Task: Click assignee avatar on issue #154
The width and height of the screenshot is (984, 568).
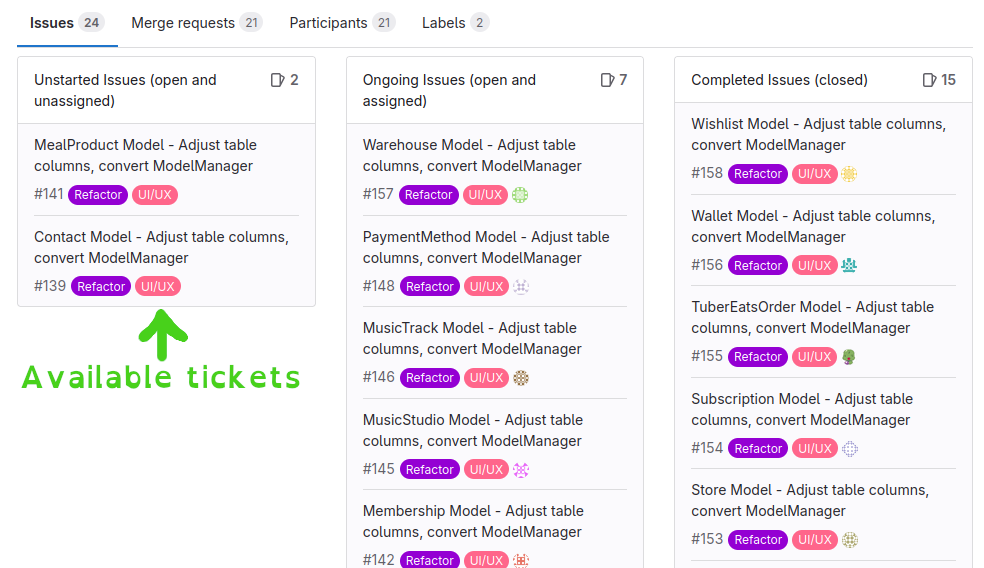Action: click(850, 449)
